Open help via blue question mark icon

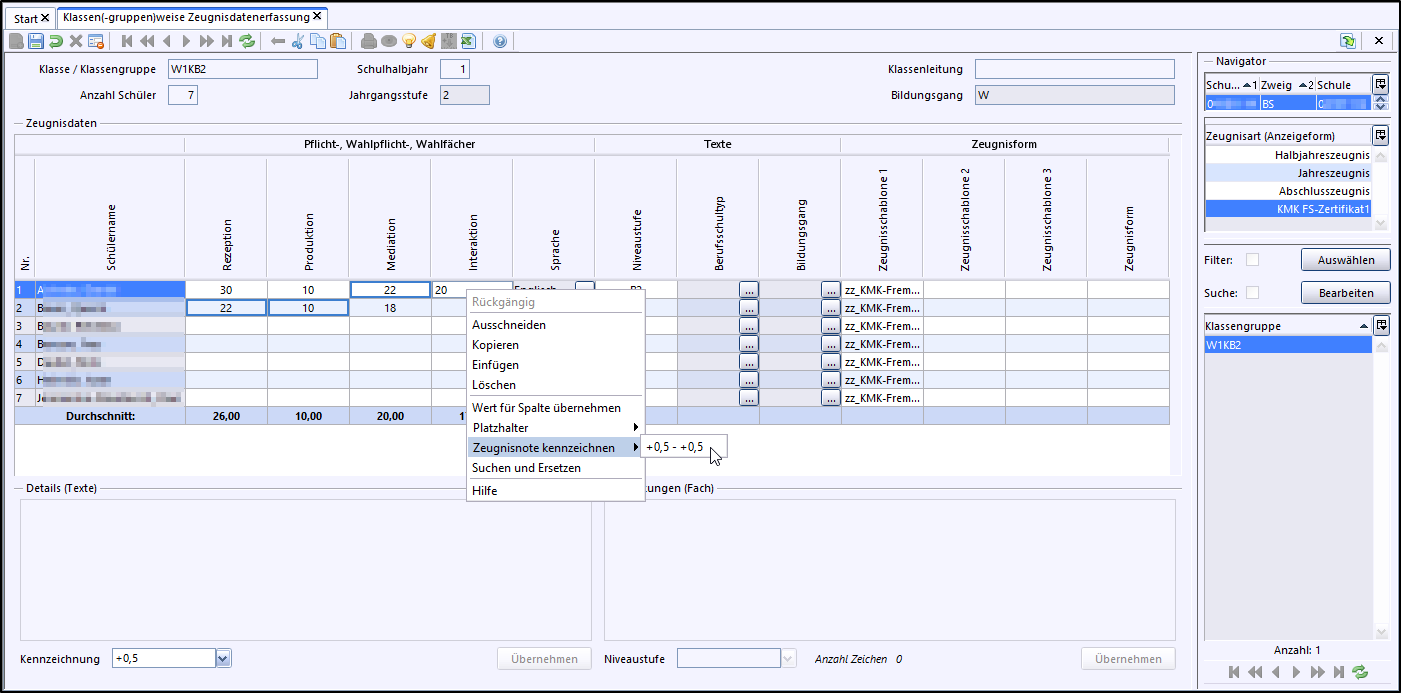coord(500,41)
